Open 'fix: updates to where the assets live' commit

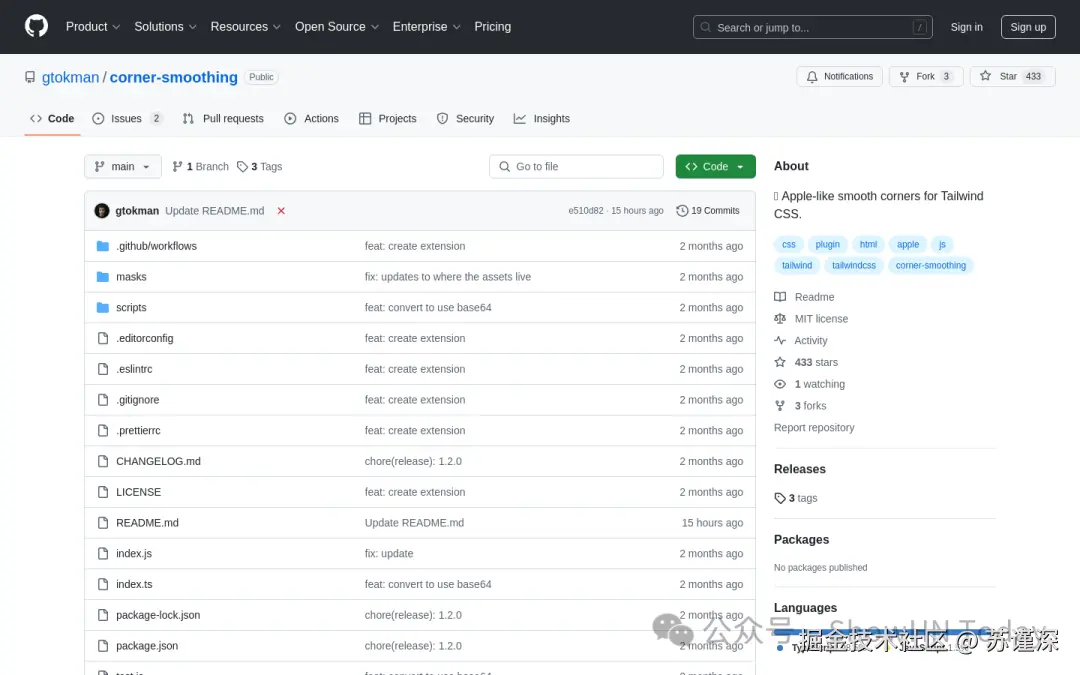pyautogui.click(x=448, y=277)
